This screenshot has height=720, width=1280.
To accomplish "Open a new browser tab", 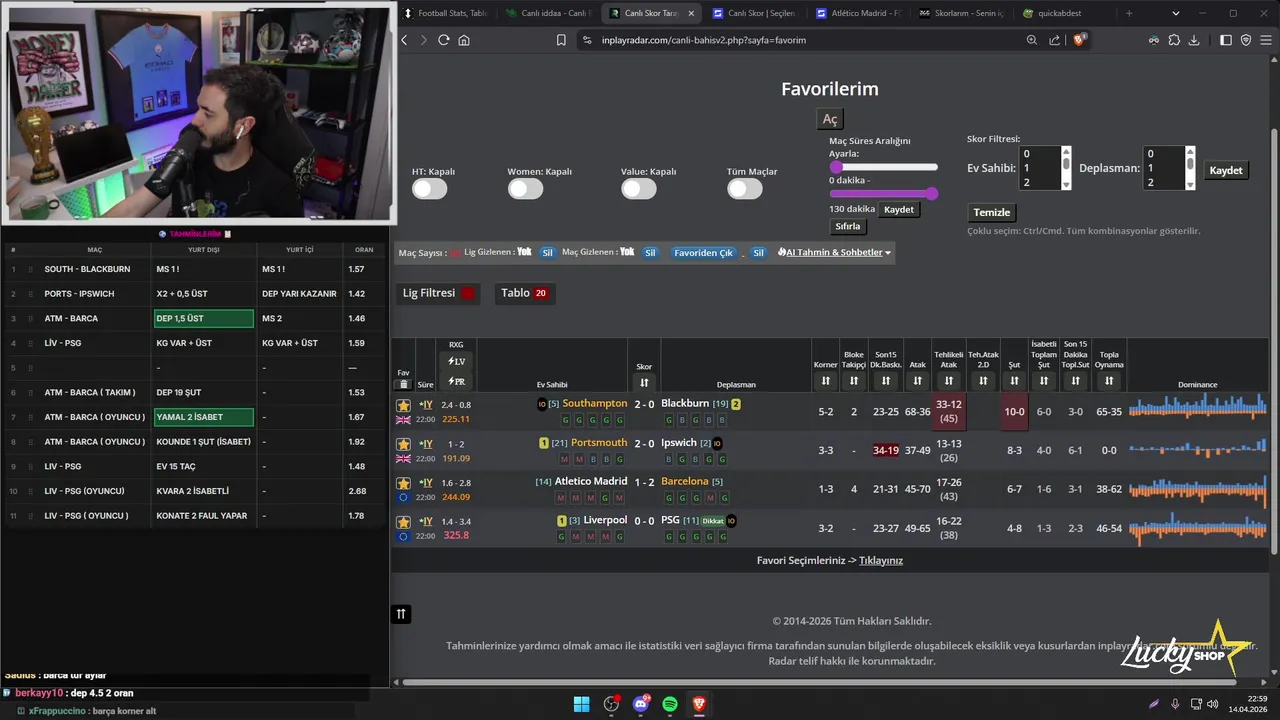I will click(x=1129, y=13).
